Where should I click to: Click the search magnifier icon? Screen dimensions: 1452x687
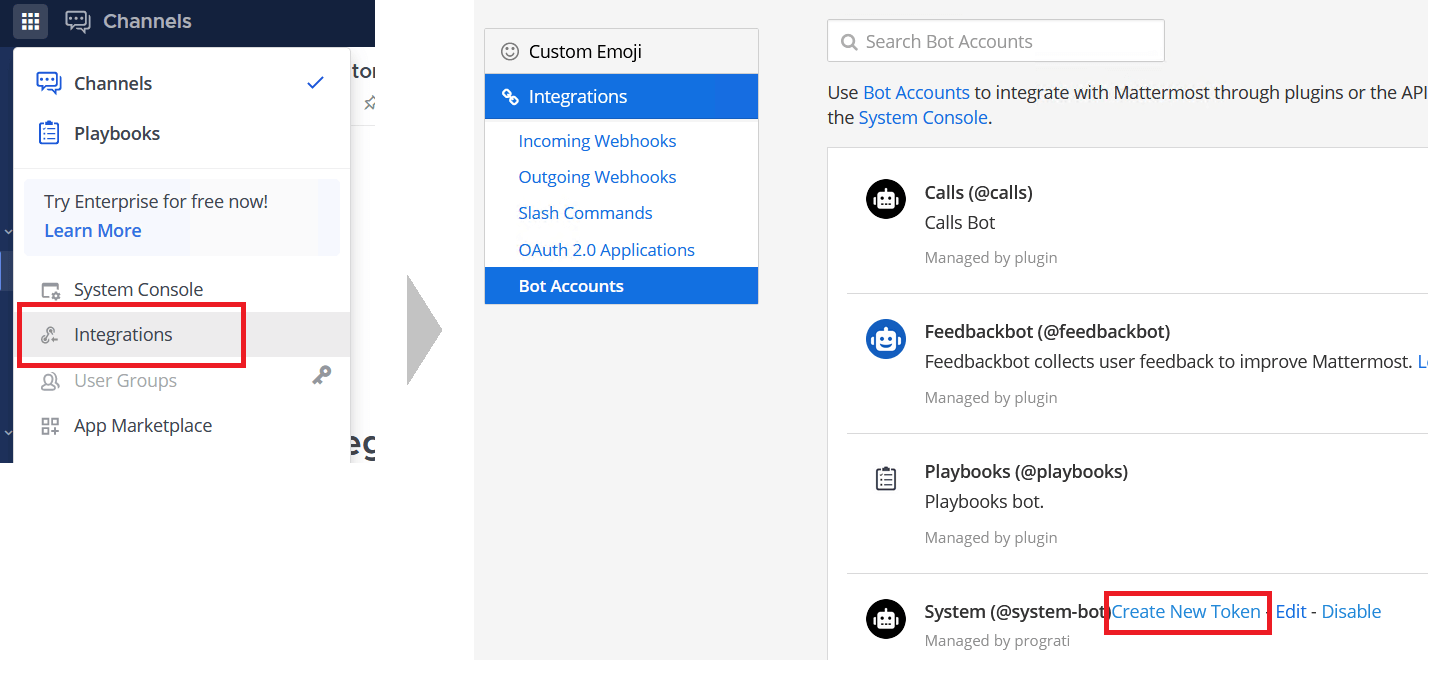(849, 42)
